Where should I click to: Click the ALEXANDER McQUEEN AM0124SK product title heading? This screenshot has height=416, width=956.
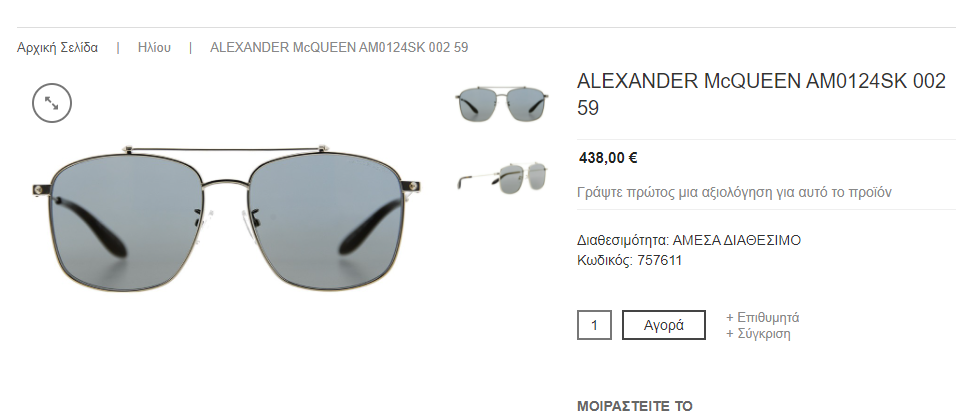coord(761,94)
